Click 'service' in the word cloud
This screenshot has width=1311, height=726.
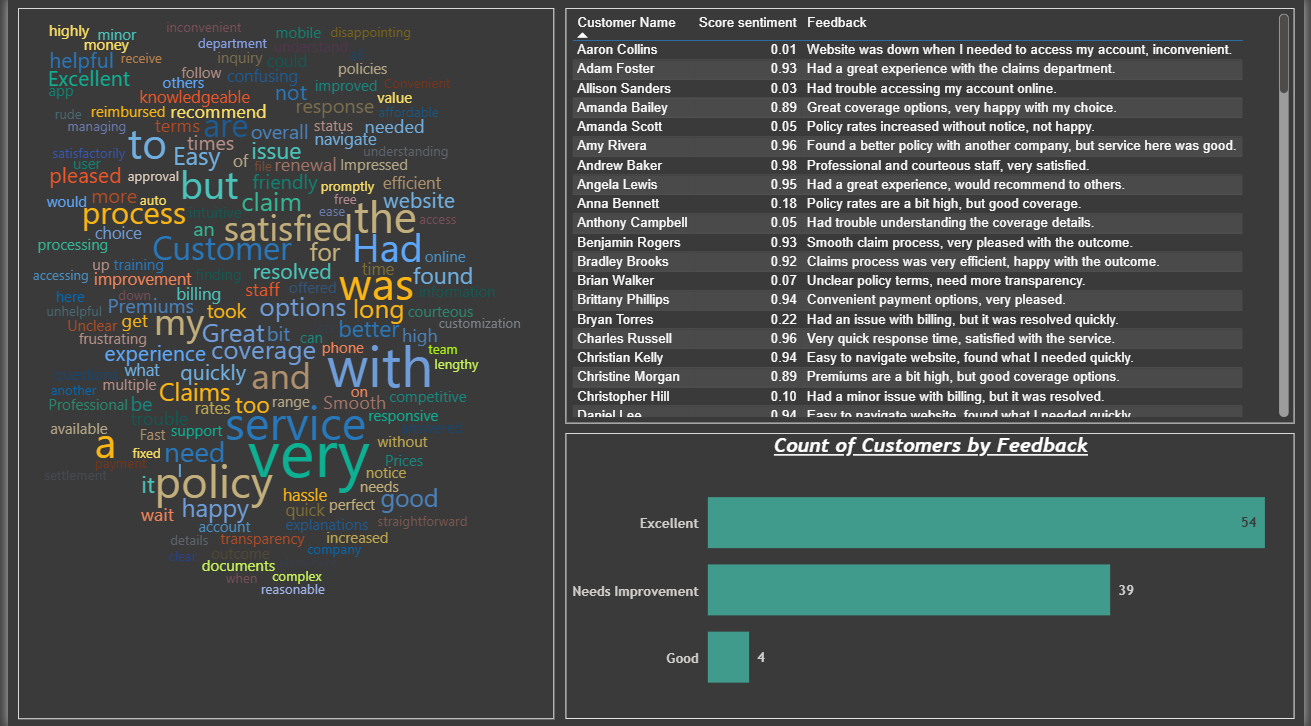click(x=296, y=425)
